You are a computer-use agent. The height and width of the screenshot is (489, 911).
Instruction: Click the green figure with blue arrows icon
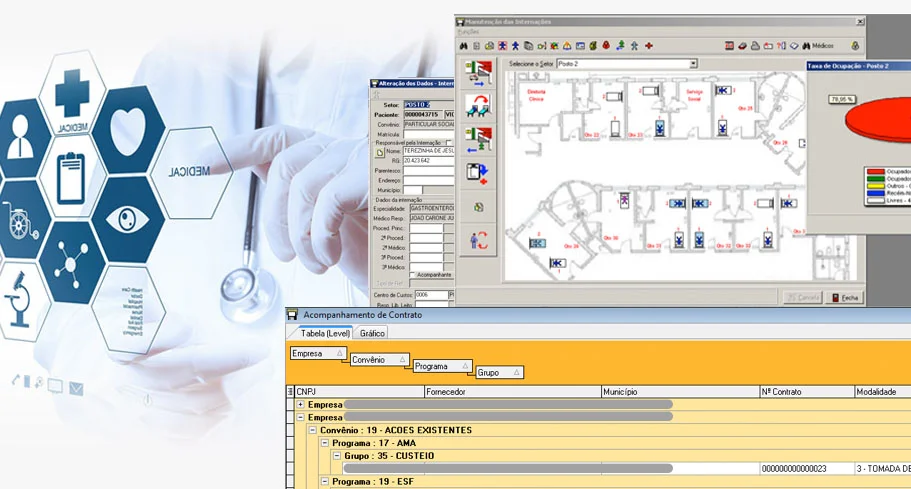pos(621,45)
